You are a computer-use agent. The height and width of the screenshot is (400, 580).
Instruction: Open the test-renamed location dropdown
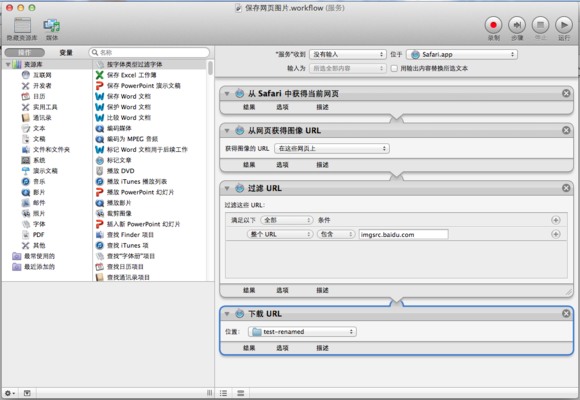pos(302,332)
